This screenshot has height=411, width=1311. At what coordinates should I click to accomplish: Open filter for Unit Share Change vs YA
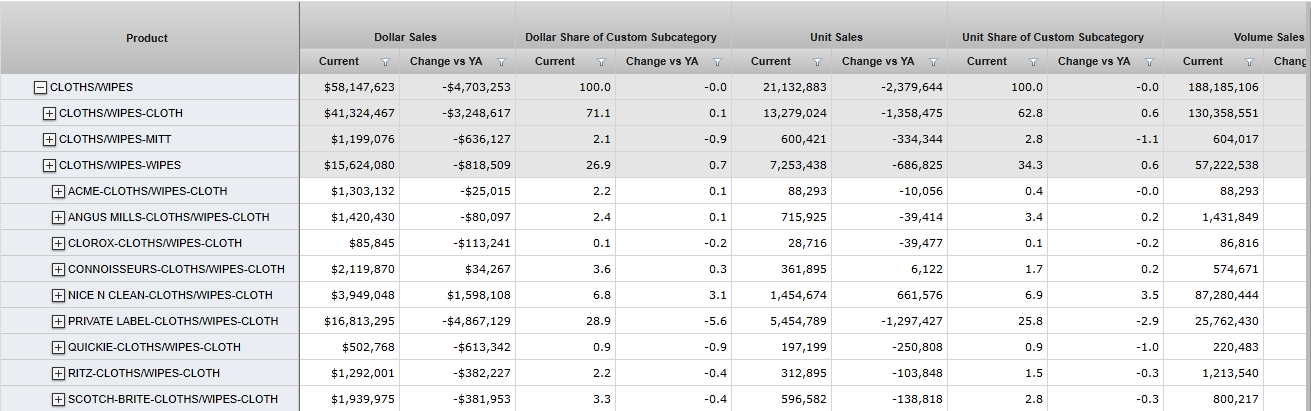(x=1149, y=62)
